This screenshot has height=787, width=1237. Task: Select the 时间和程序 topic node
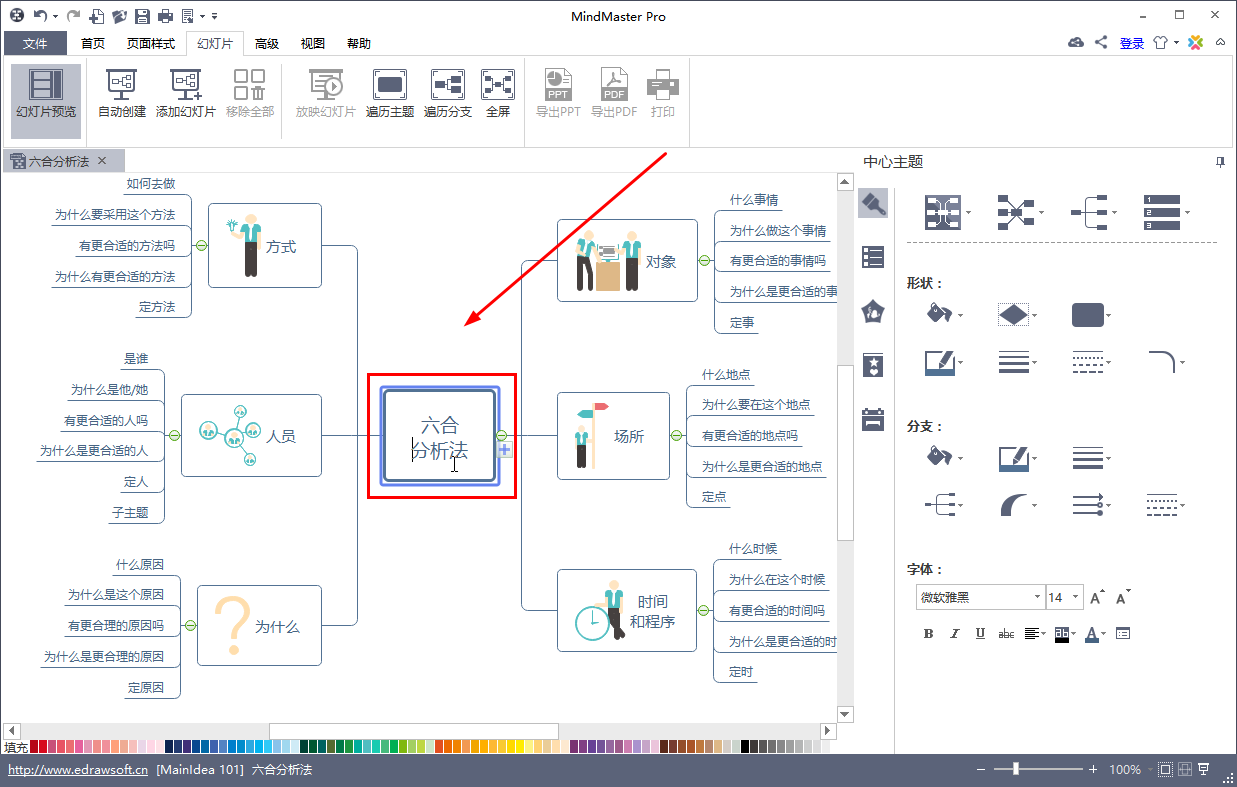pyautogui.click(x=627, y=610)
